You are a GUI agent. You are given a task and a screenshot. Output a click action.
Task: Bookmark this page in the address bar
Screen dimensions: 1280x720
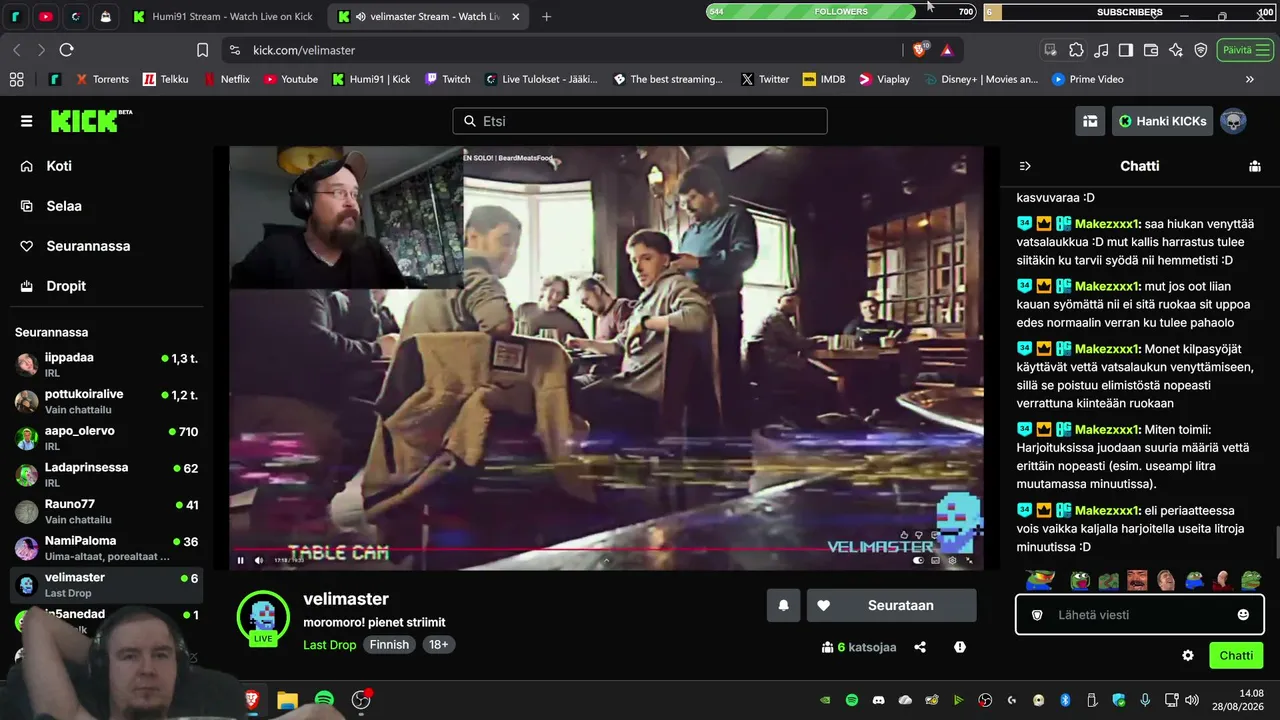click(x=202, y=50)
